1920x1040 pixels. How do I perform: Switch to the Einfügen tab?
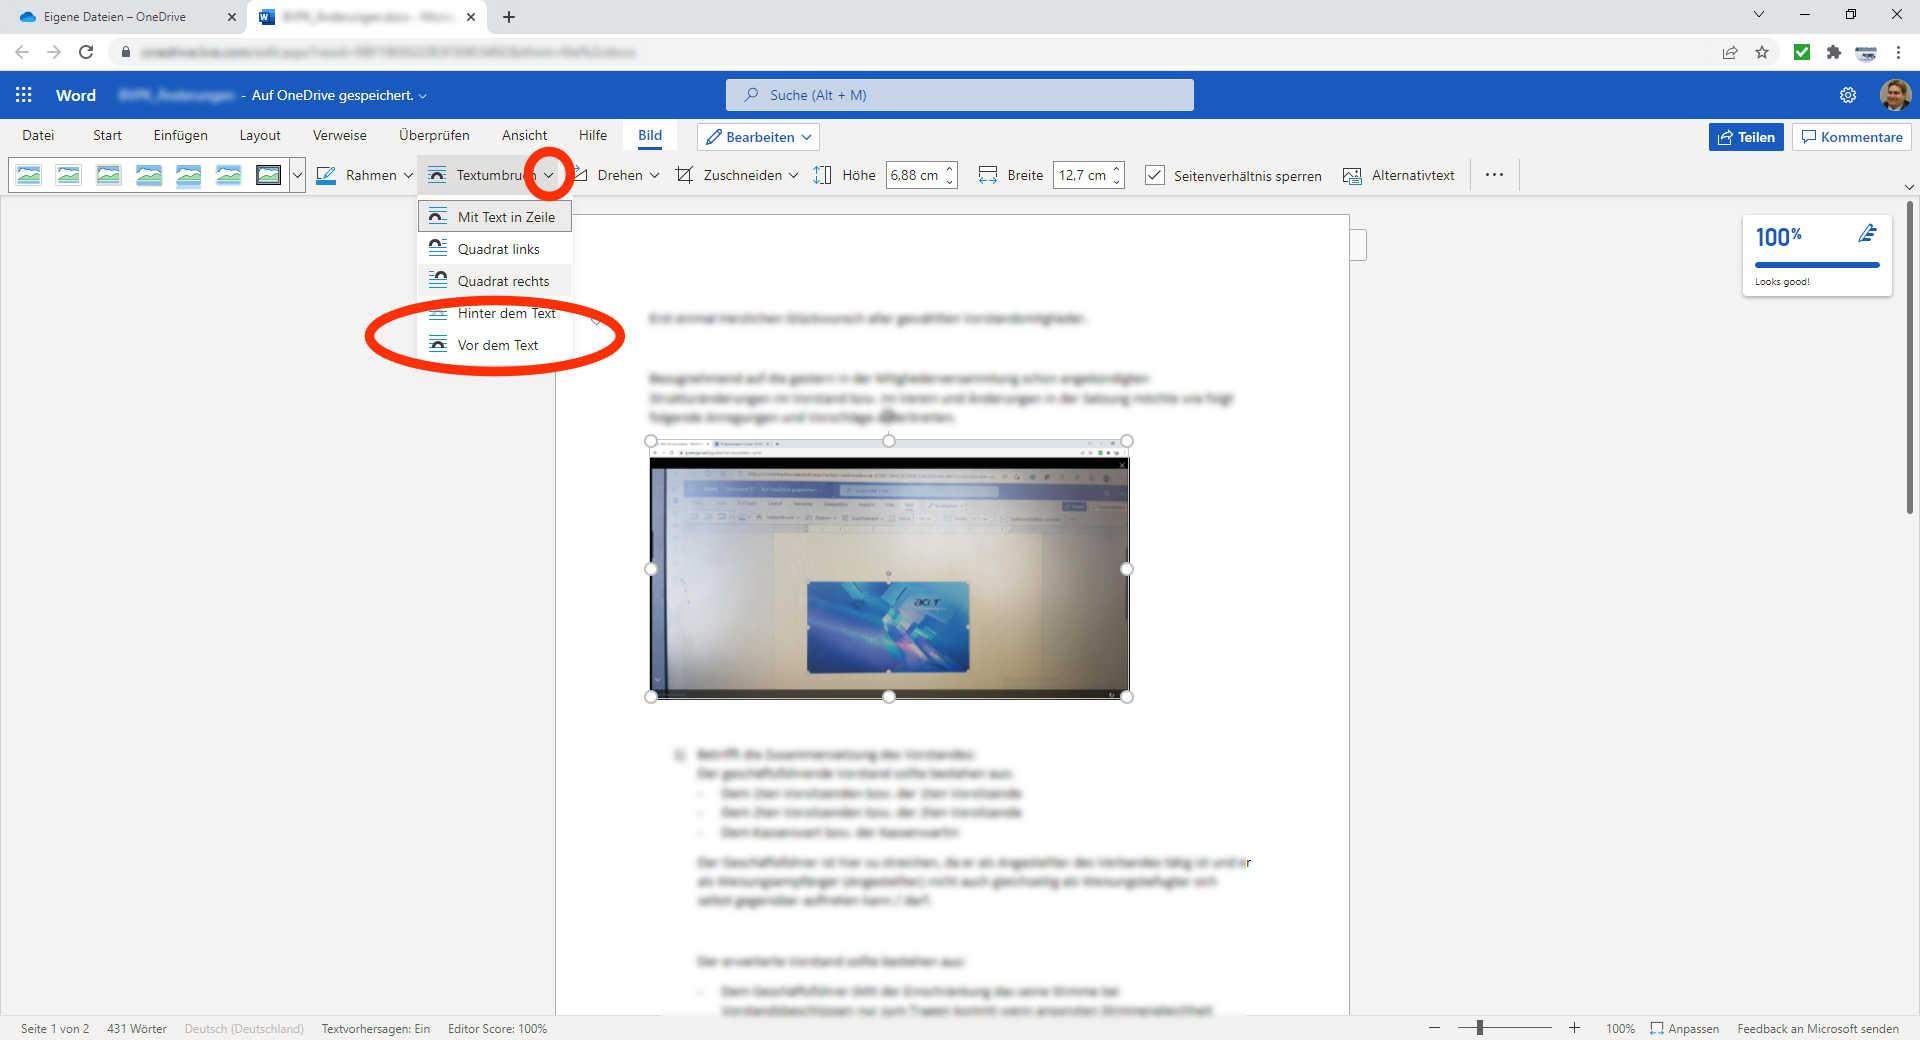pyautogui.click(x=180, y=135)
